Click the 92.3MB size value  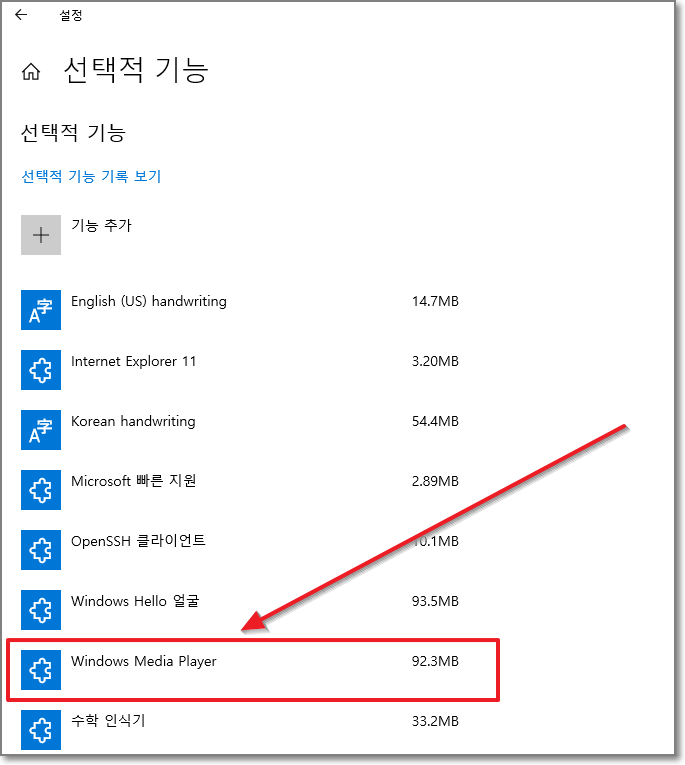(435, 662)
